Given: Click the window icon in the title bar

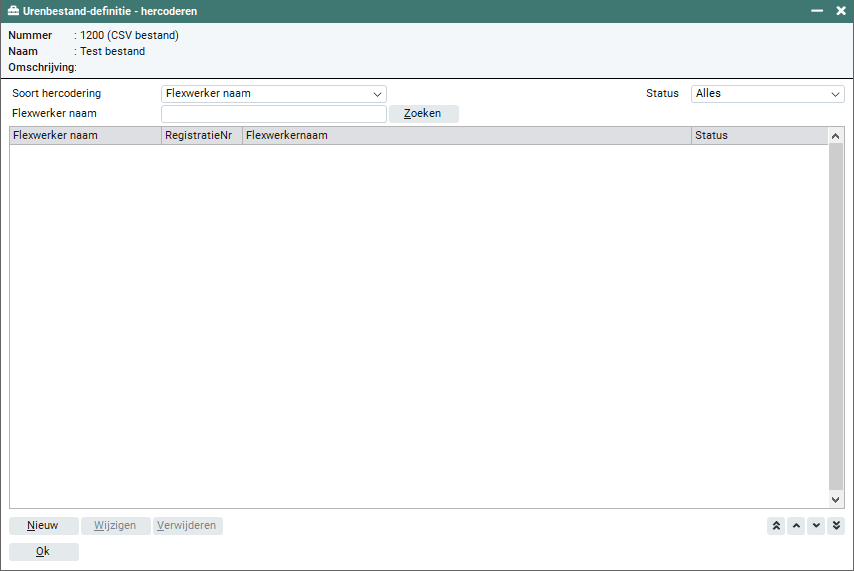Looking at the screenshot, I should pos(12,11).
